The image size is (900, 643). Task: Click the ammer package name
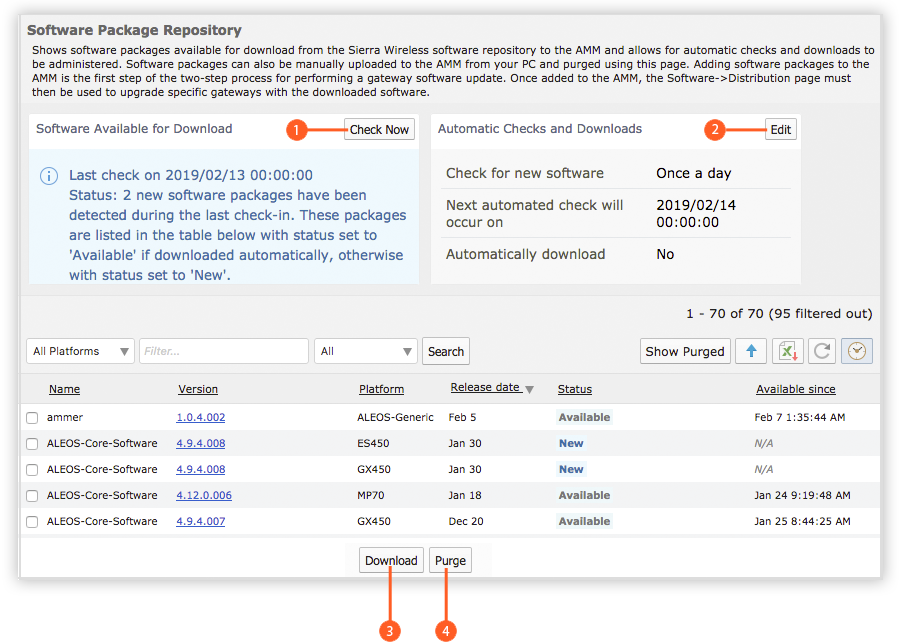(x=65, y=417)
